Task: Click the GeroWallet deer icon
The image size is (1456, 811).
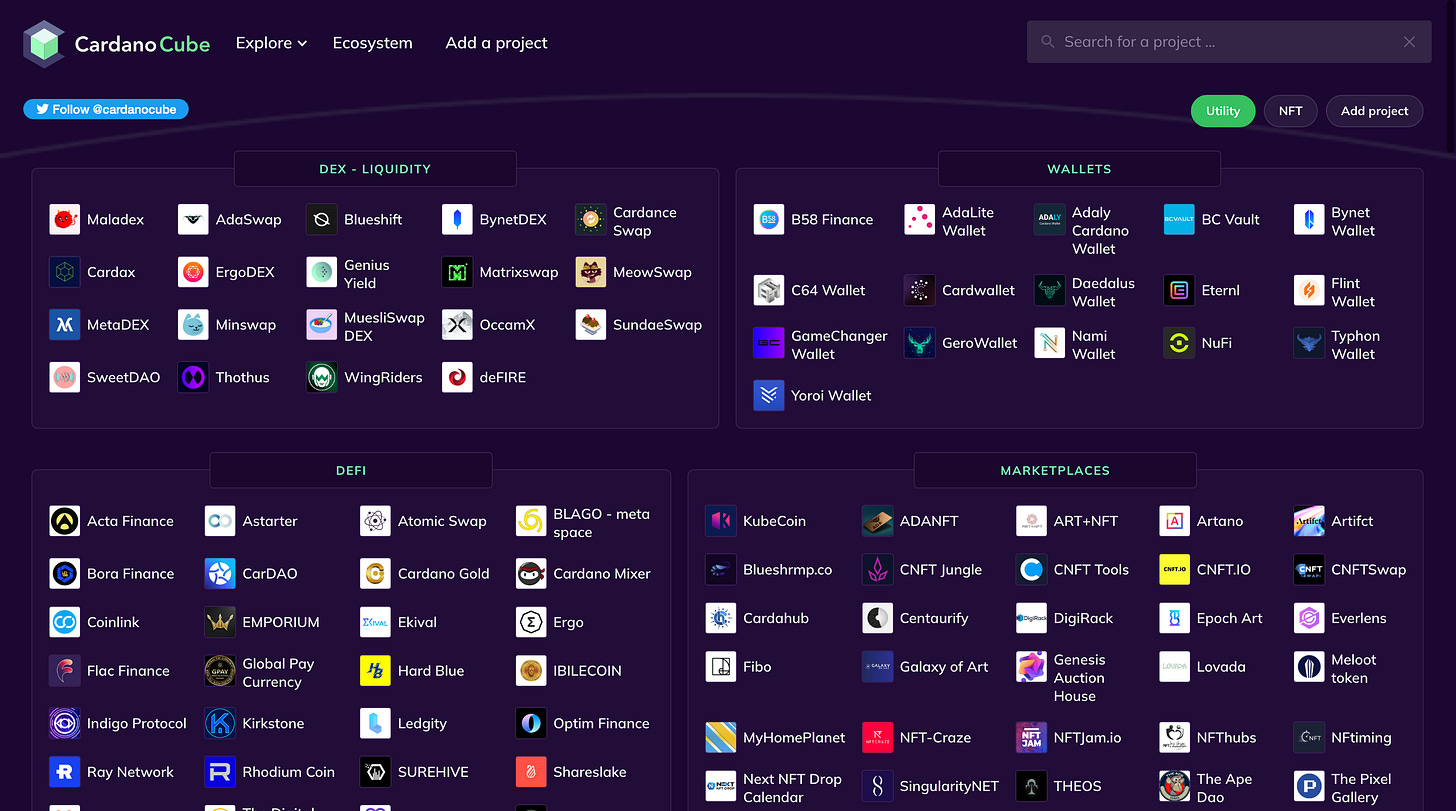Action: point(920,343)
